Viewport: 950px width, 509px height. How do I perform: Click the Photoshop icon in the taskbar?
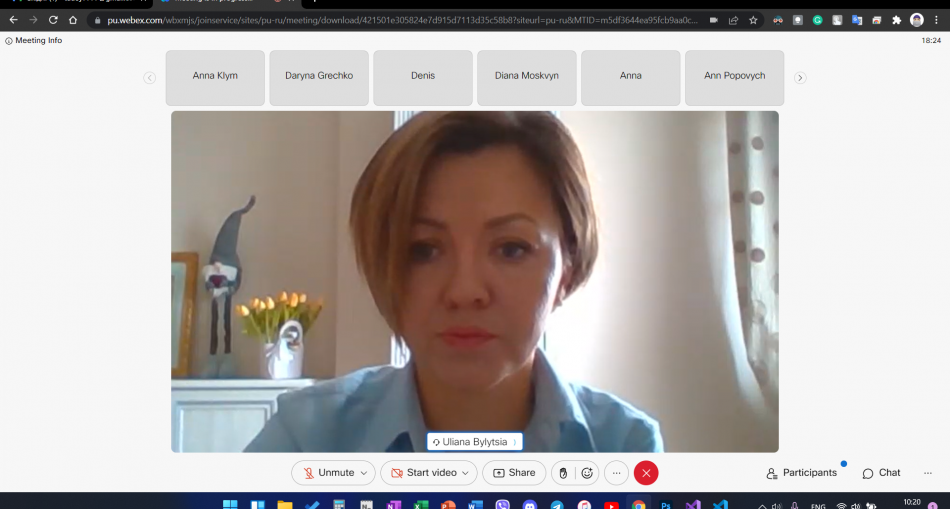point(665,505)
